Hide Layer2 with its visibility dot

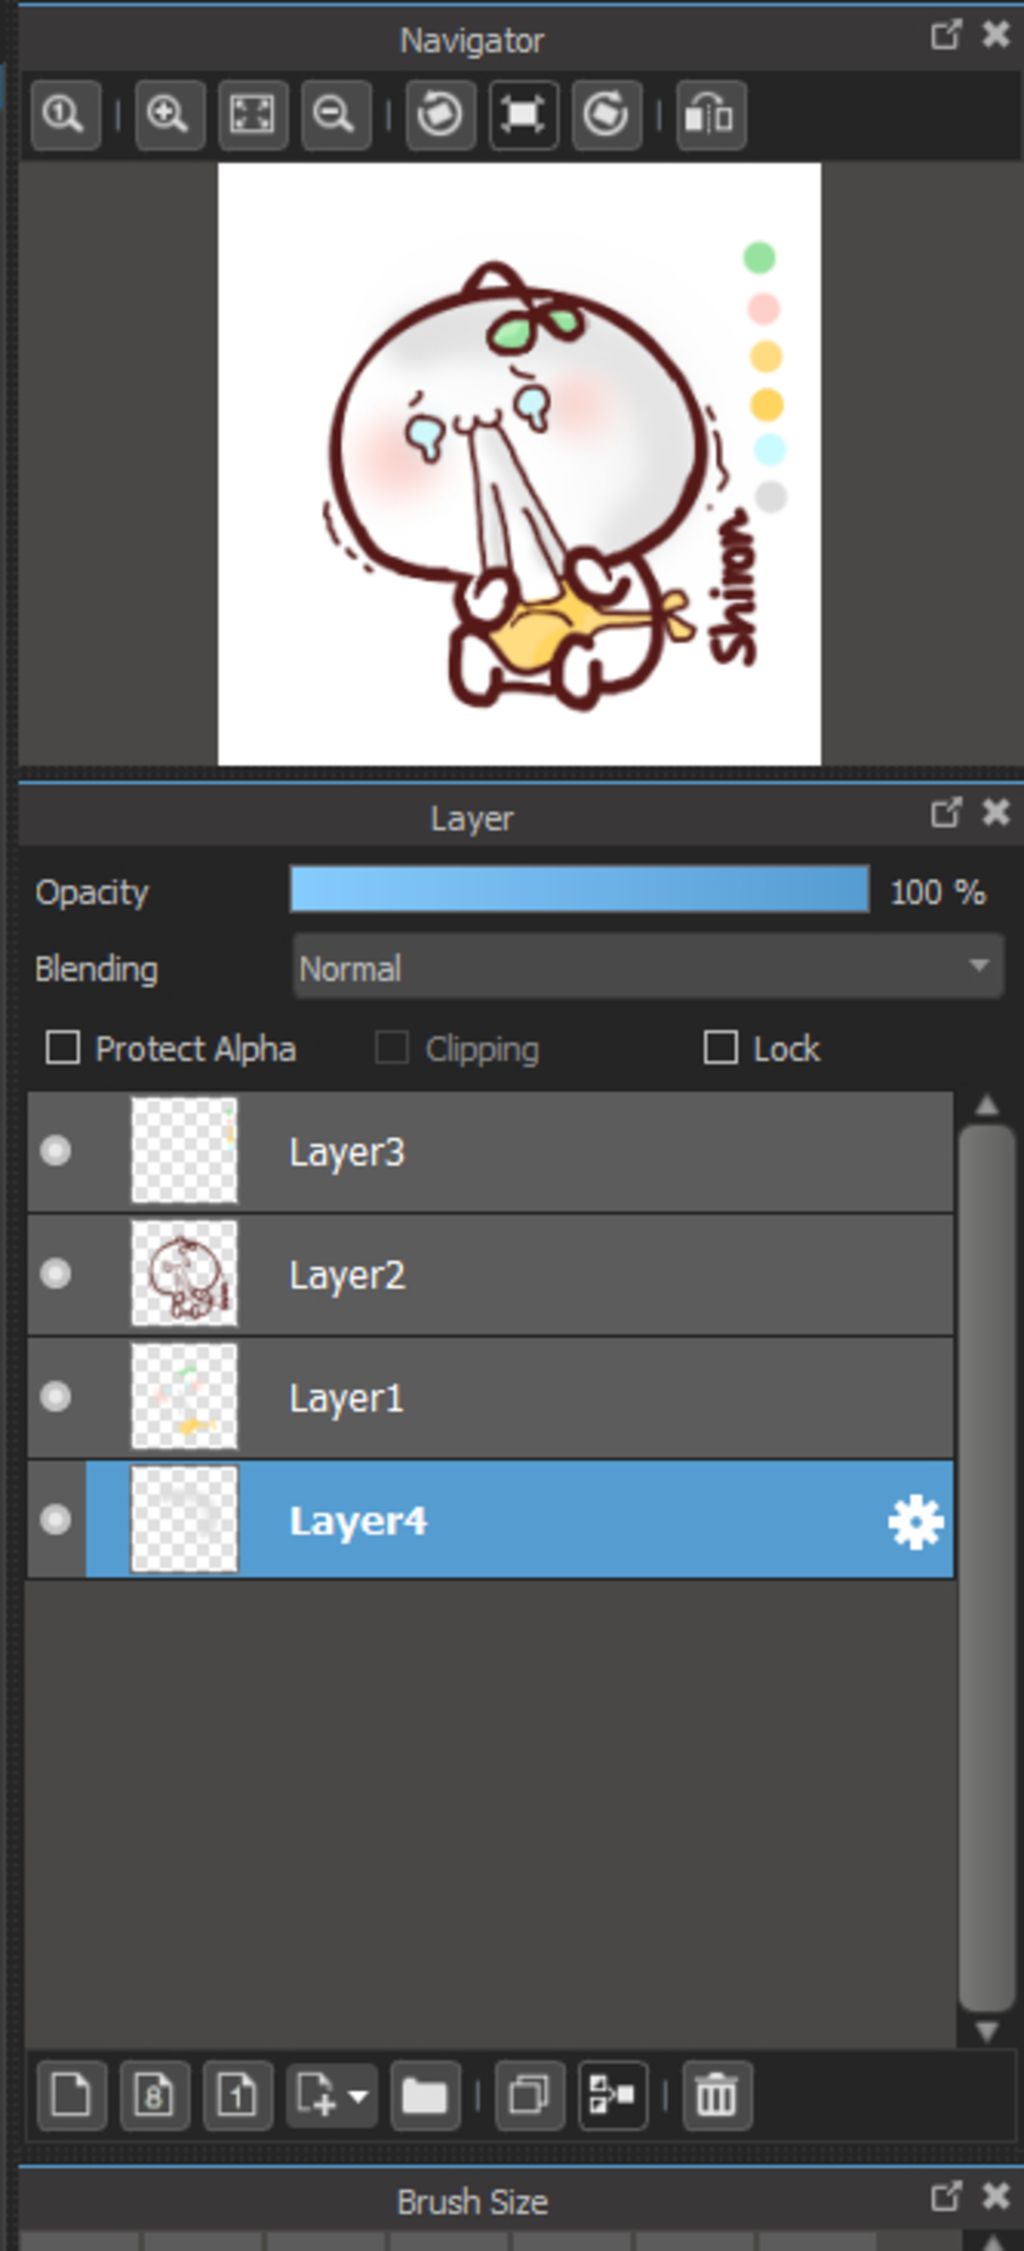56,1274
